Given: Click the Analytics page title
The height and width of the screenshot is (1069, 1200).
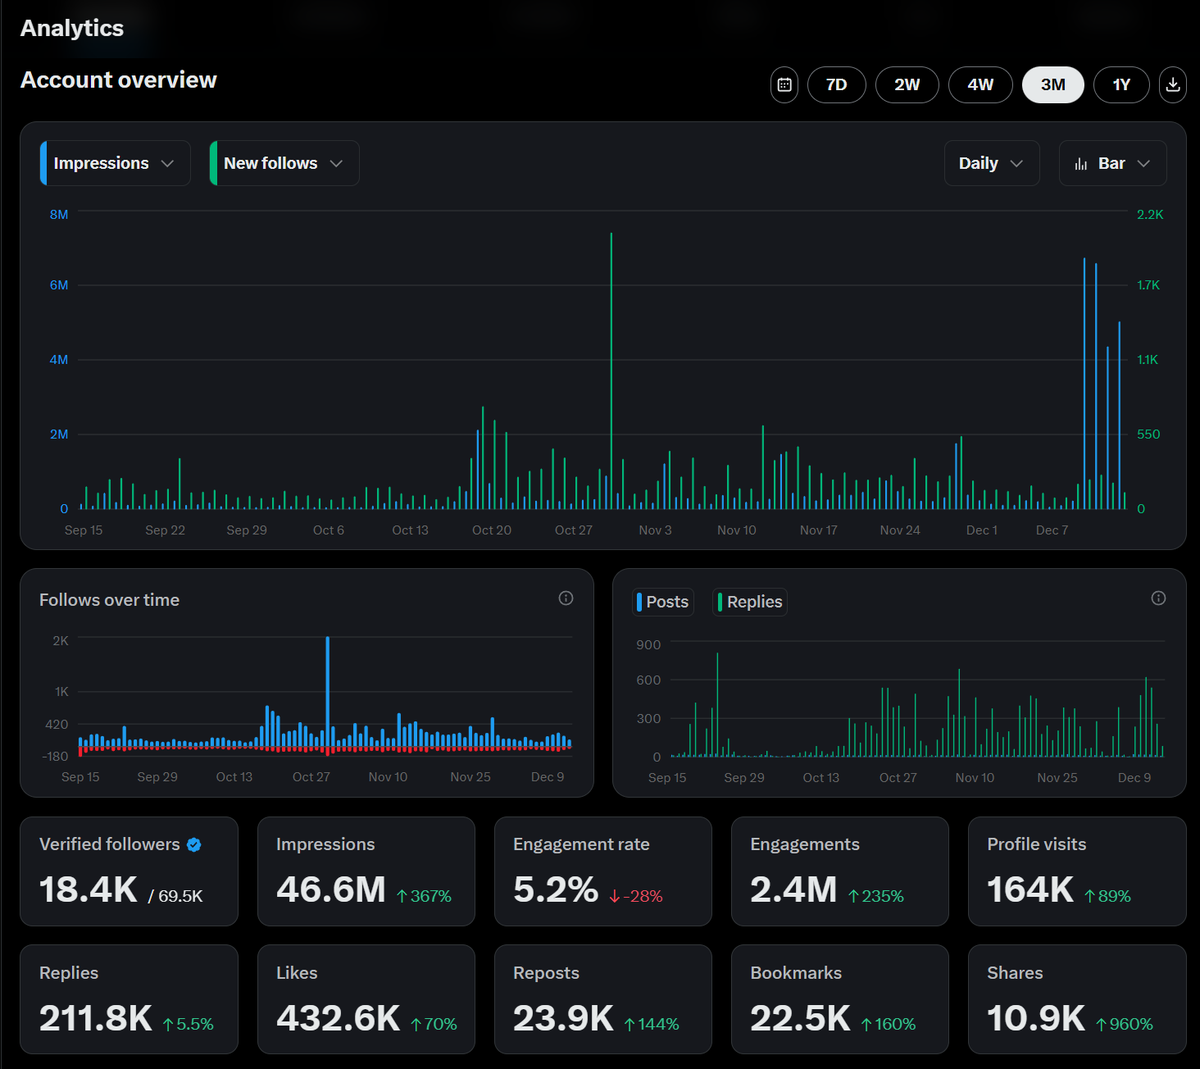Looking at the screenshot, I should pyautogui.click(x=72, y=28).
